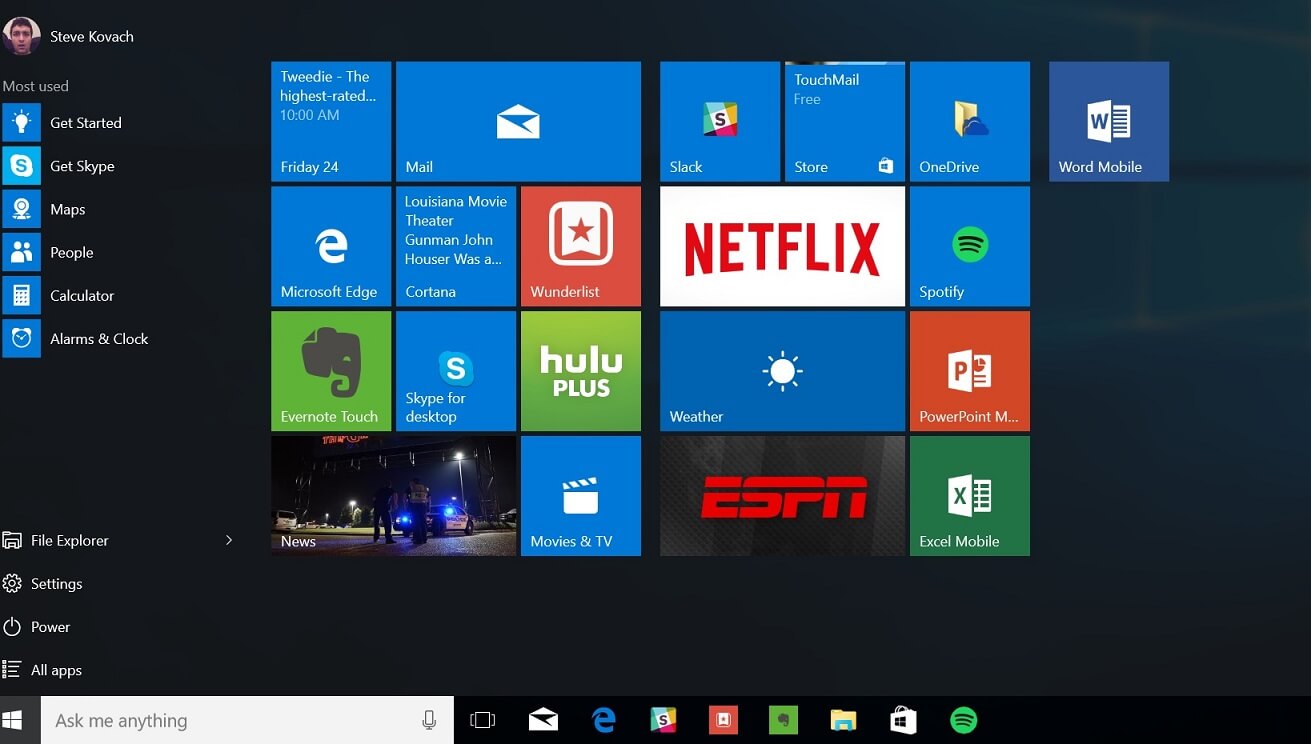Launch Microsoft Edge tile

pyautogui.click(x=330, y=246)
